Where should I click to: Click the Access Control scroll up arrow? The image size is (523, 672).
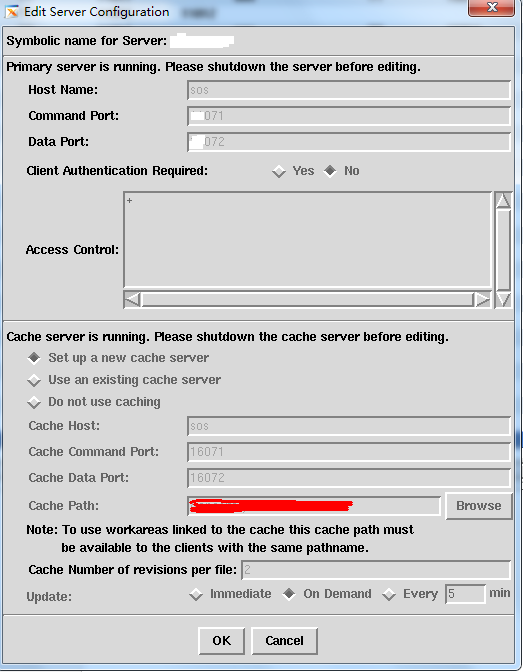[503, 200]
